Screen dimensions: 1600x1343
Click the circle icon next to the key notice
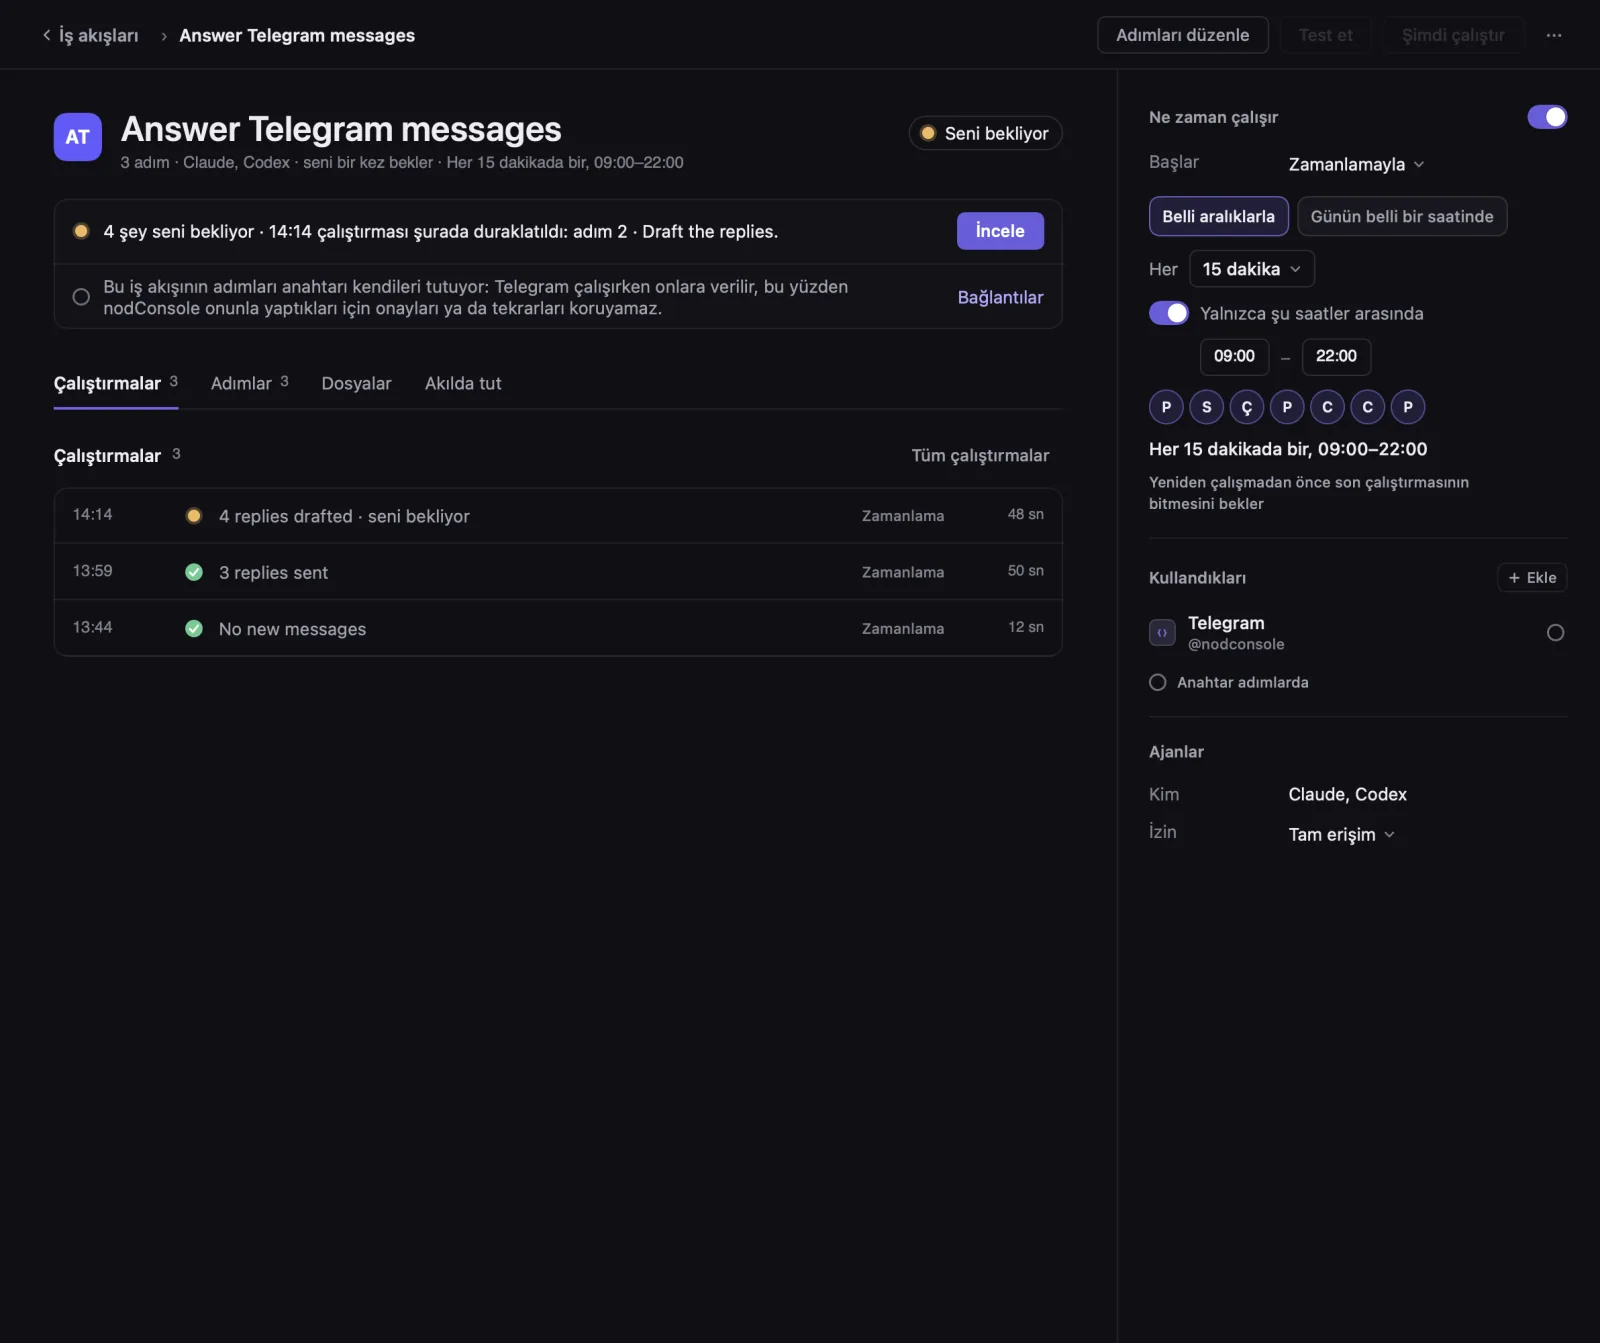click(x=81, y=297)
